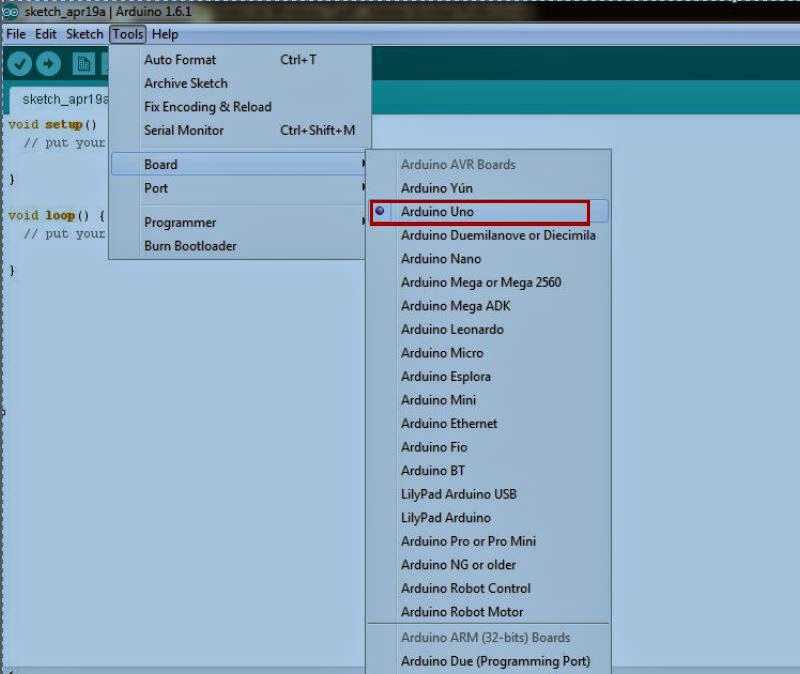
Task: Choose Arduino Robot Motor board
Action: [489, 612]
